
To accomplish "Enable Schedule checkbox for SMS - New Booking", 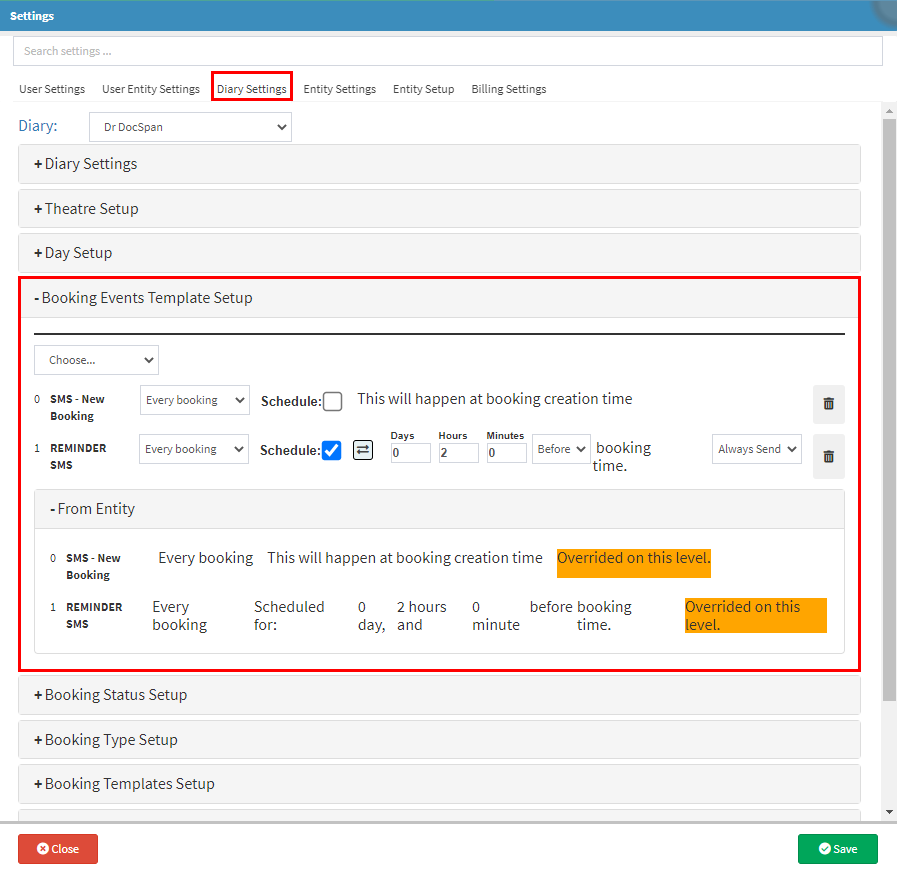I will point(333,401).
